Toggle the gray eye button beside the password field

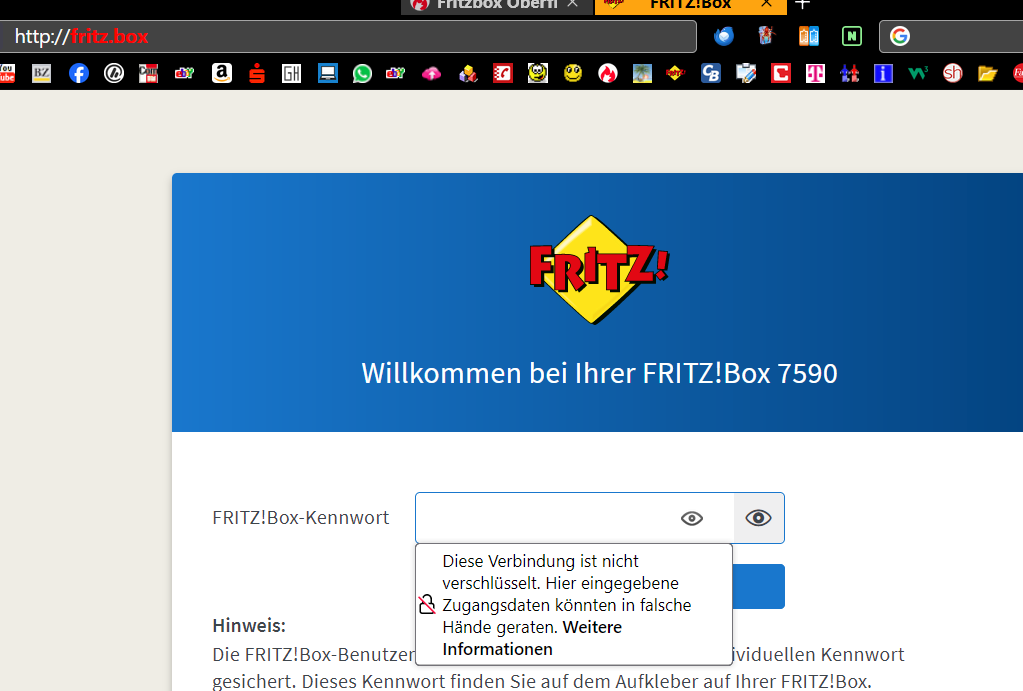(758, 518)
